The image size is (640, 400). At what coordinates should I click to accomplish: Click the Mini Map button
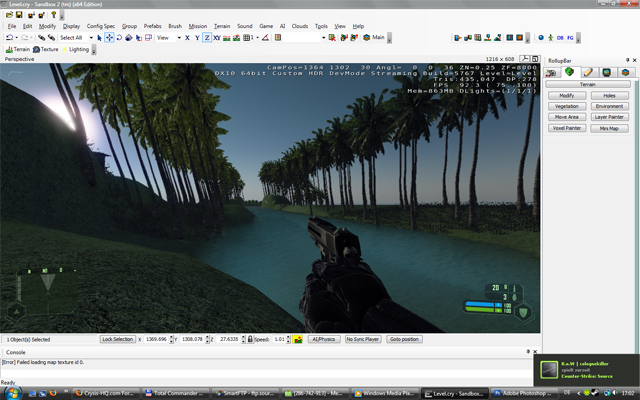coord(609,128)
